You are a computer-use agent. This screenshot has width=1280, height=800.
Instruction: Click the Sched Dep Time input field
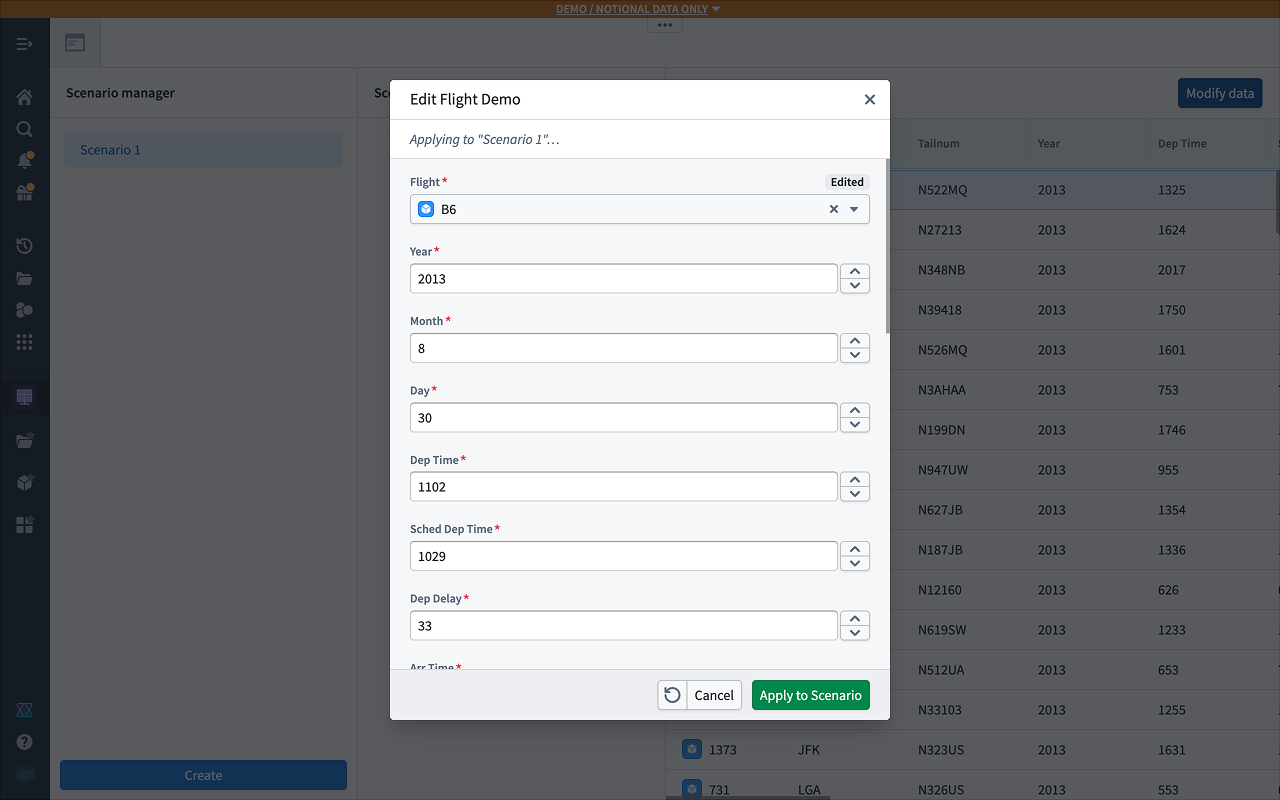623,556
